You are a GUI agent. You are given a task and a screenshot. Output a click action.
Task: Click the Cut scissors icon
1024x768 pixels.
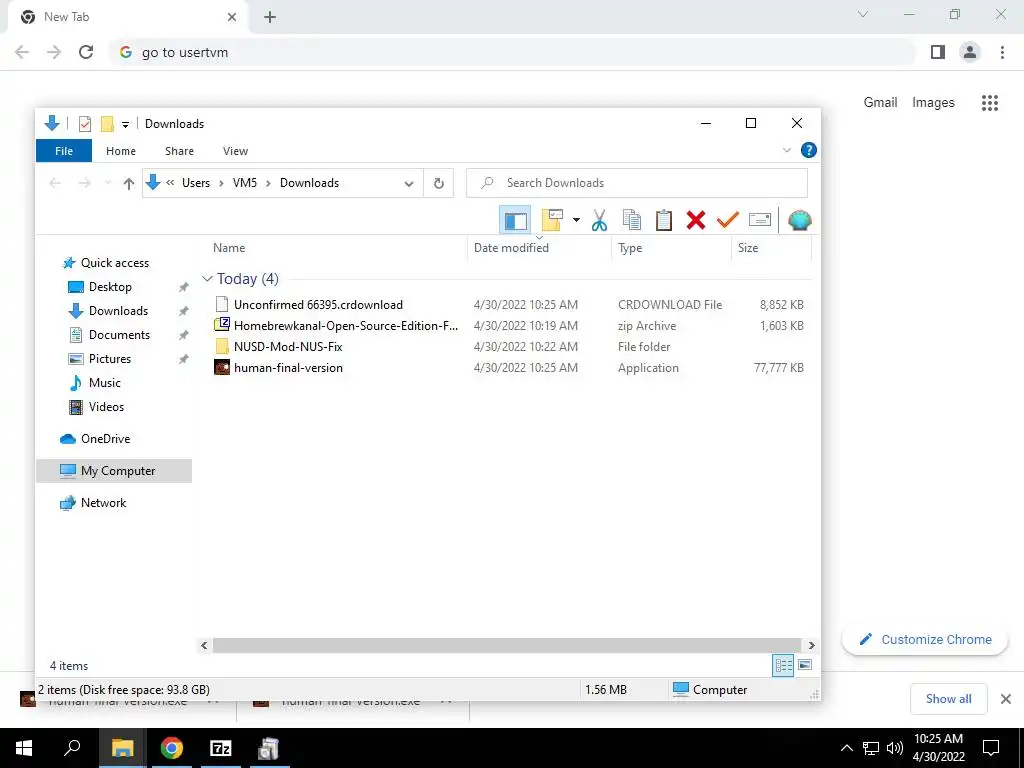(x=599, y=220)
